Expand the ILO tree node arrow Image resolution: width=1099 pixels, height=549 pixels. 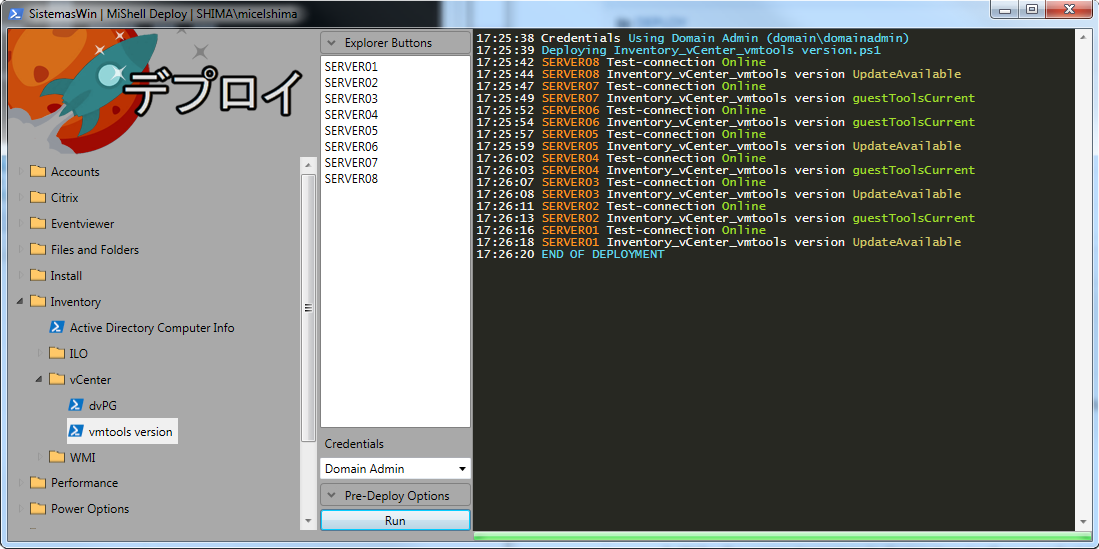click(39, 353)
